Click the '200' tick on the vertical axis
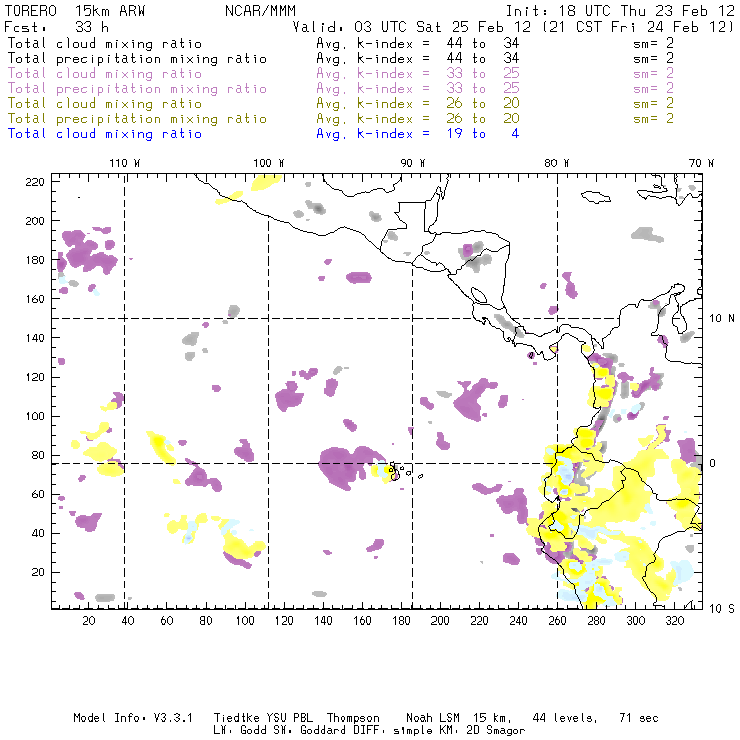Screen dimensions: 740x740 pos(35,221)
